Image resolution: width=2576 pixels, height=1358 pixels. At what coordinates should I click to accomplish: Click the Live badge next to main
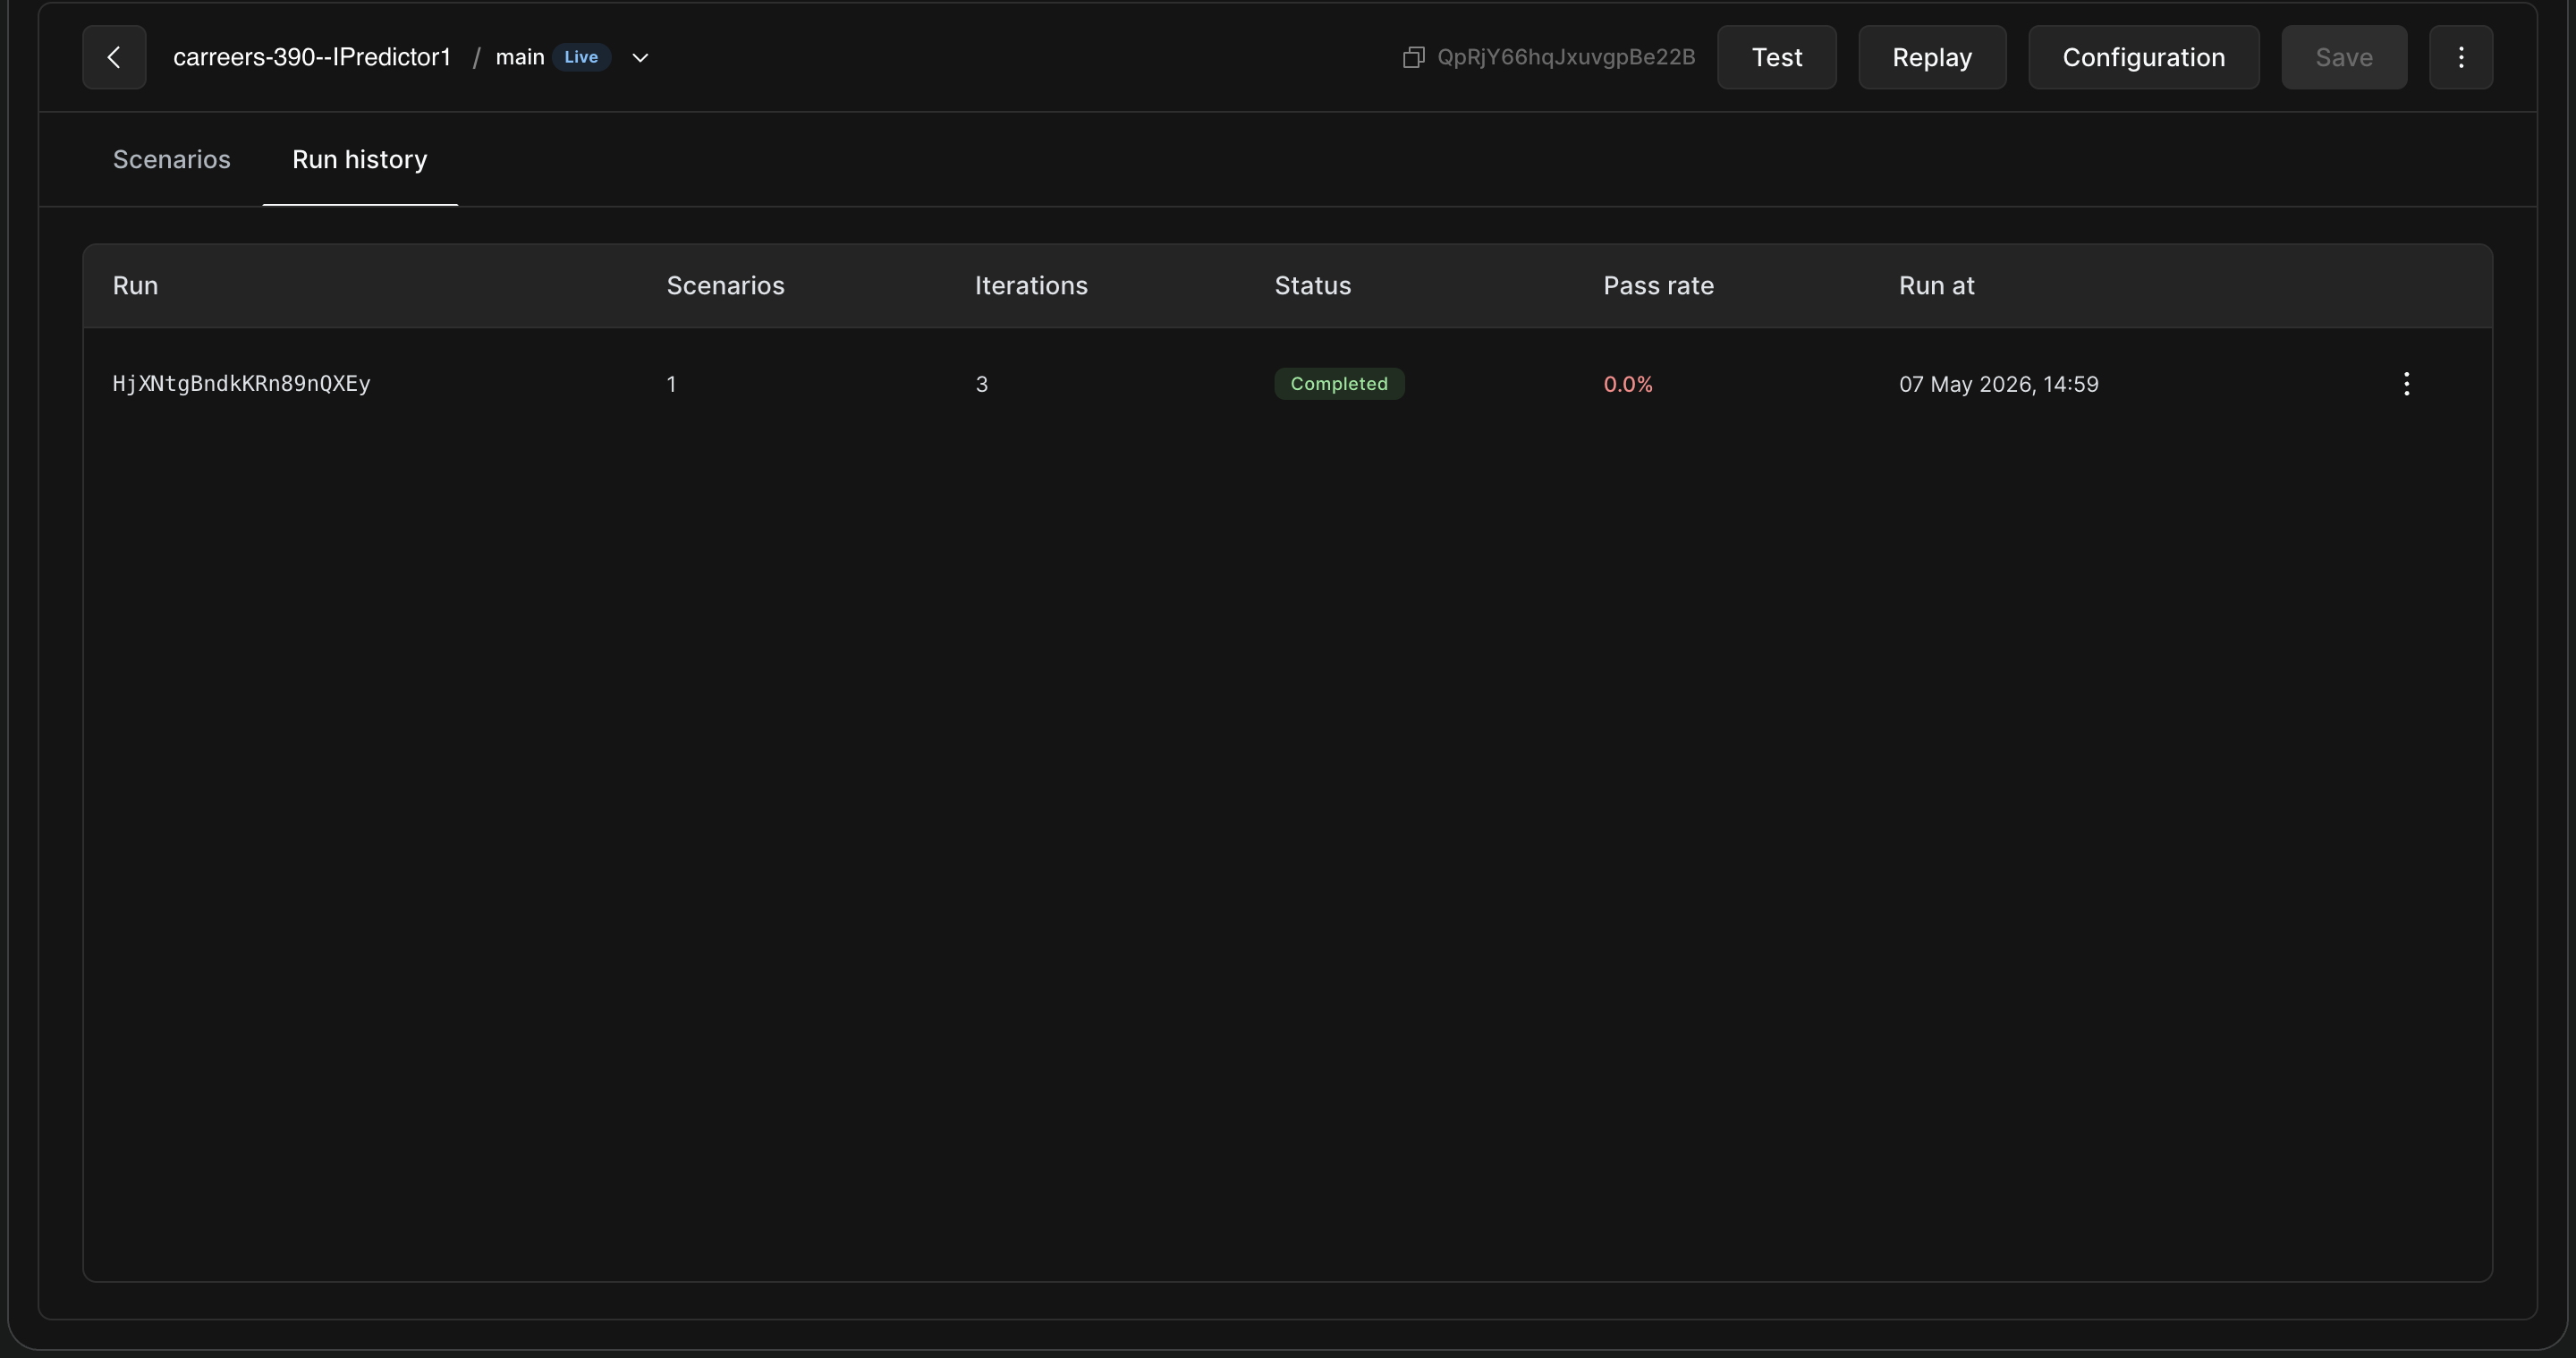[581, 57]
